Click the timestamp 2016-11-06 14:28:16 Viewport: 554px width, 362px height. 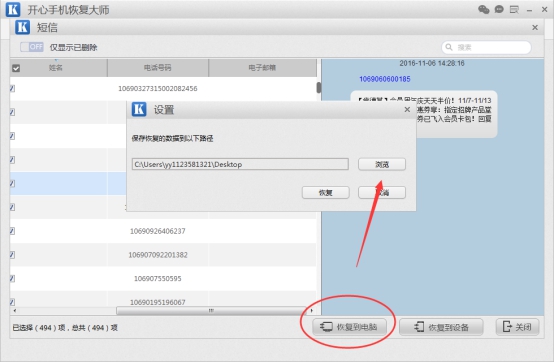432,63
